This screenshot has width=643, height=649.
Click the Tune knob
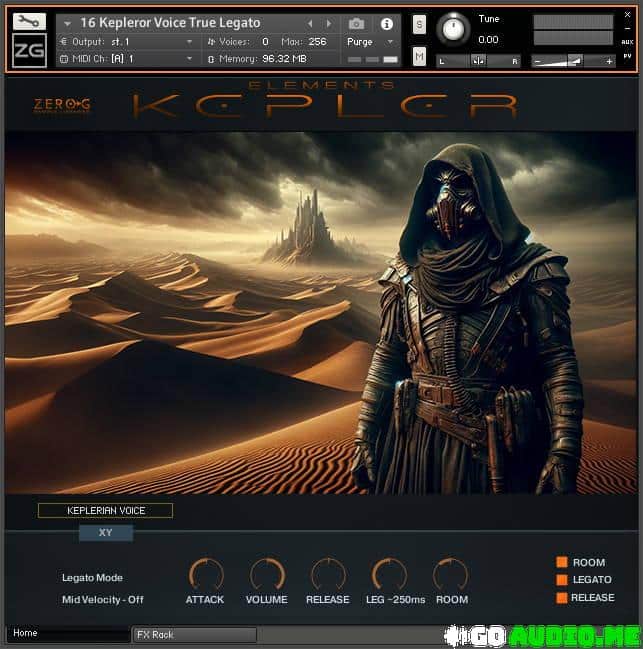[x=453, y=29]
